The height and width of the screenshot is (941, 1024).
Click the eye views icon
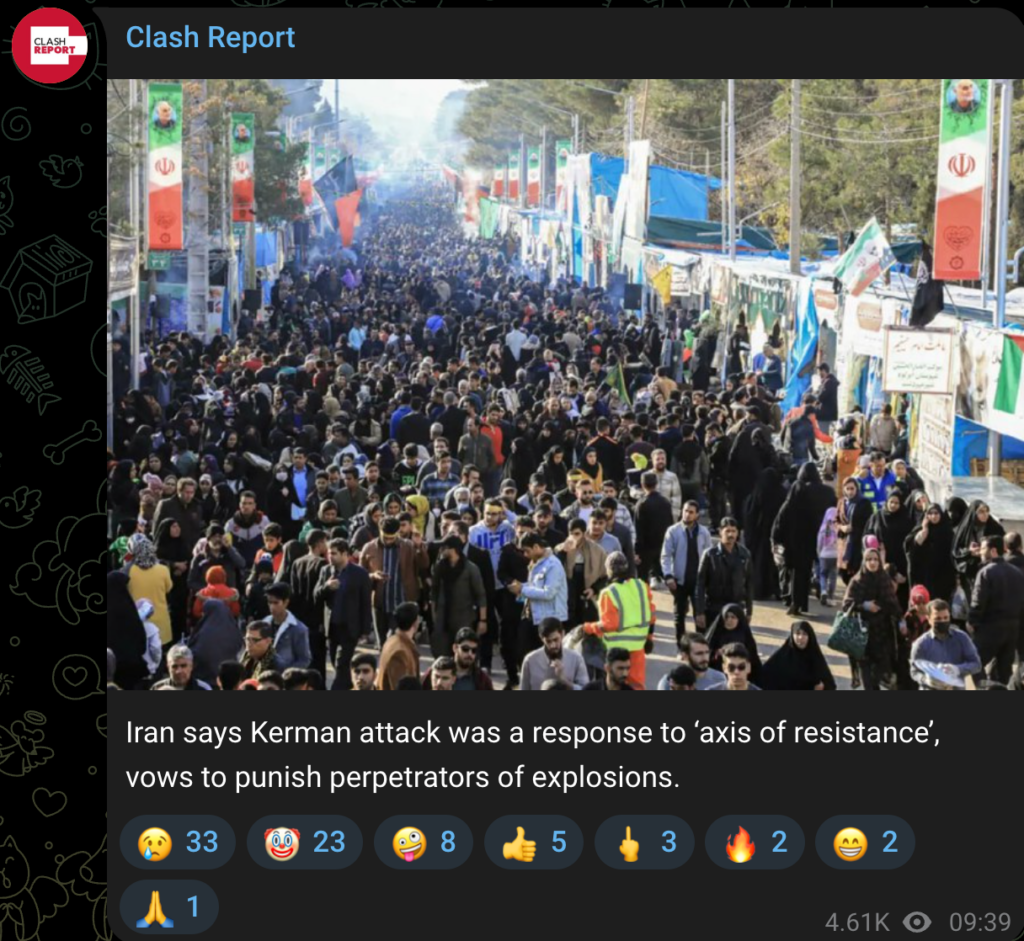(x=917, y=922)
